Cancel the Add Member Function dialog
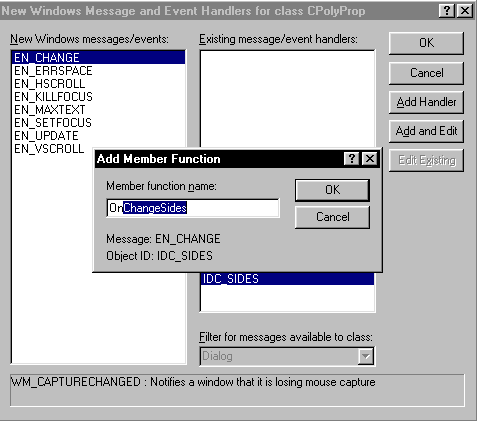 coord(332,217)
